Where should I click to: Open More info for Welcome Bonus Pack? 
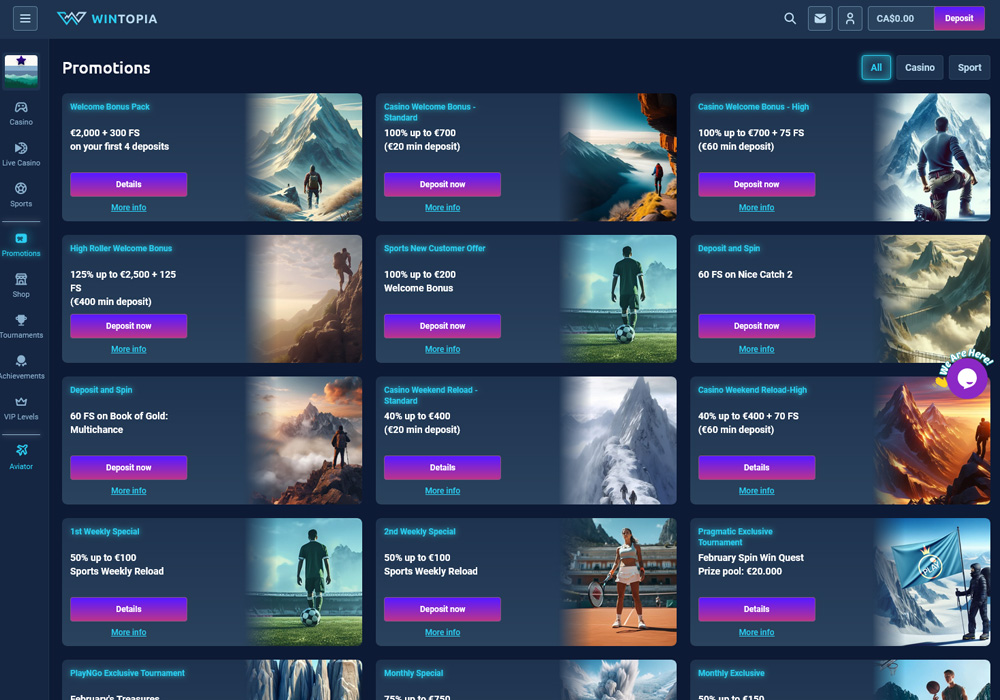pyautogui.click(x=129, y=208)
